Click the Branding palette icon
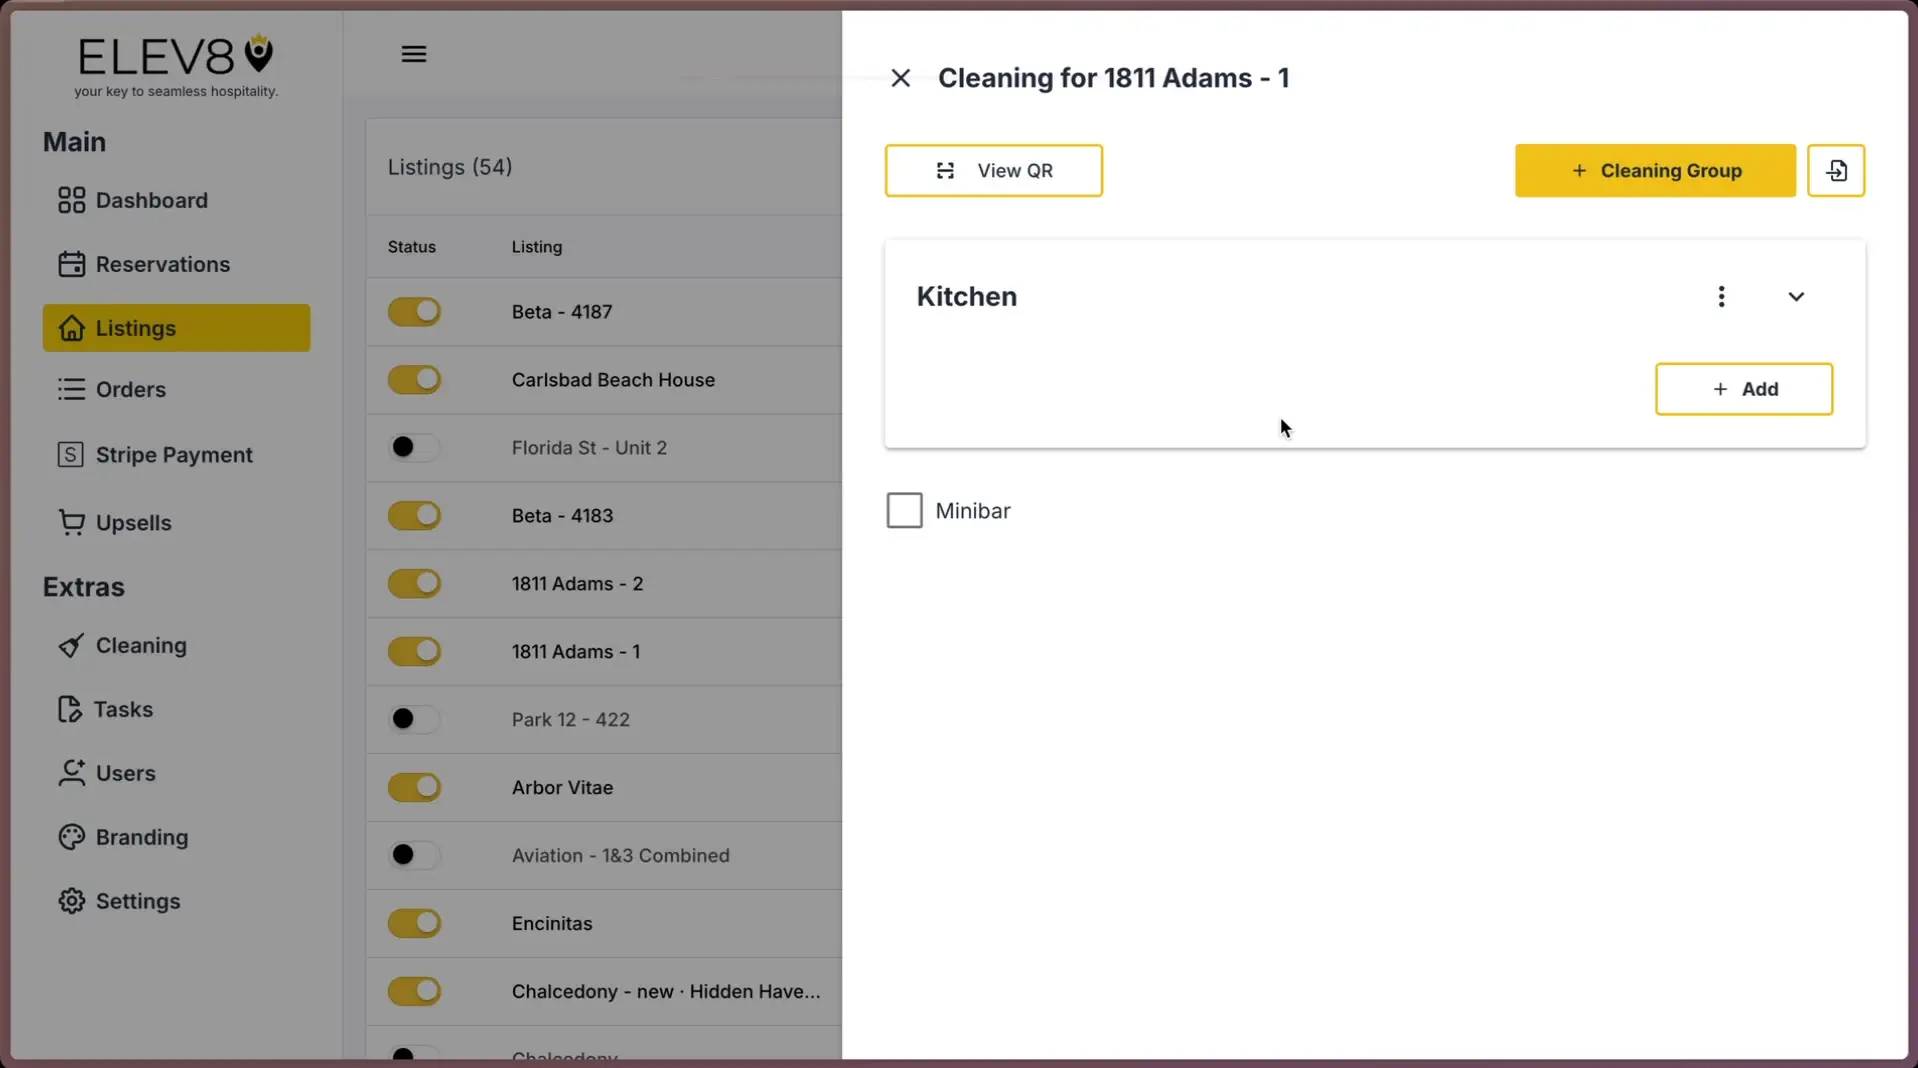 coord(70,837)
